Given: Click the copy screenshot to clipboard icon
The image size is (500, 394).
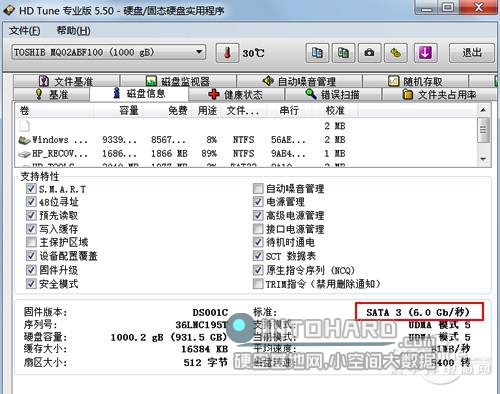Looking at the screenshot, I should pyautogui.click(x=343, y=53).
